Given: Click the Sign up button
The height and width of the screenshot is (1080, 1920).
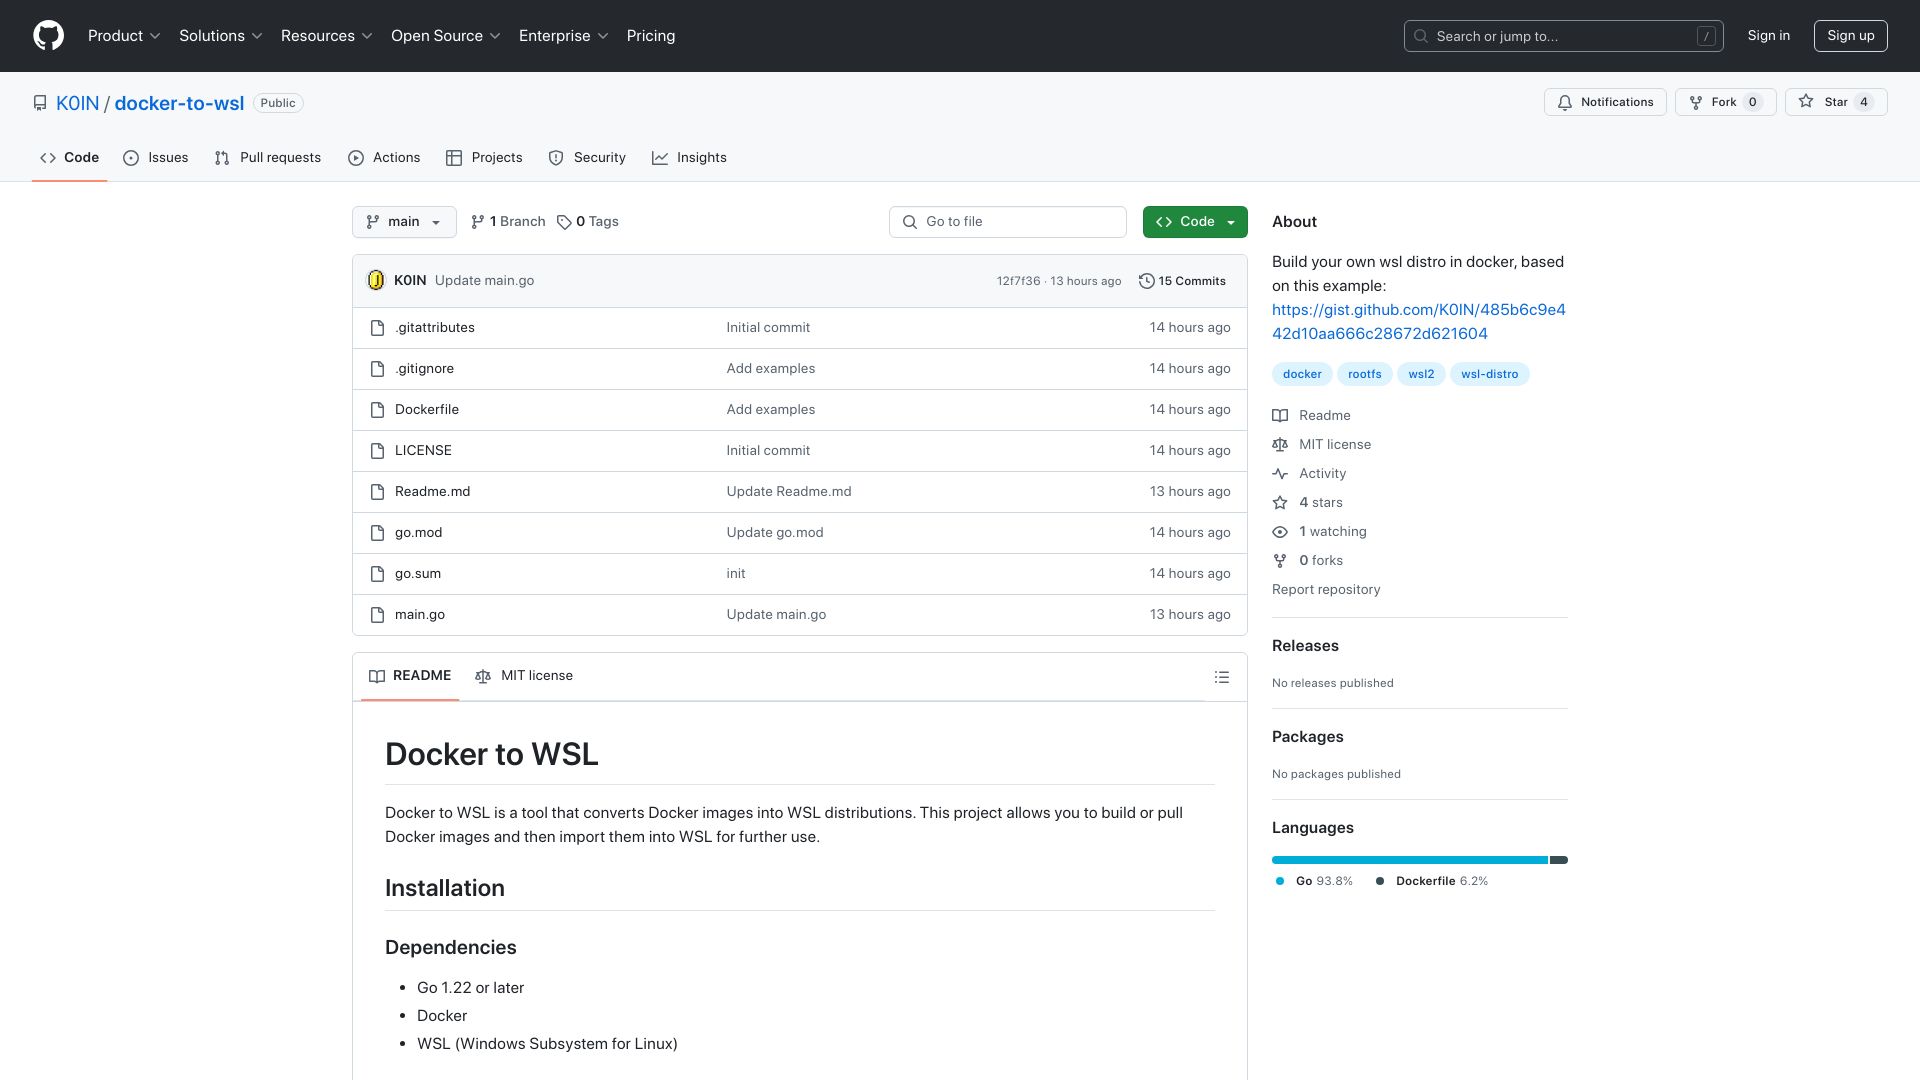Looking at the screenshot, I should (1850, 36).
